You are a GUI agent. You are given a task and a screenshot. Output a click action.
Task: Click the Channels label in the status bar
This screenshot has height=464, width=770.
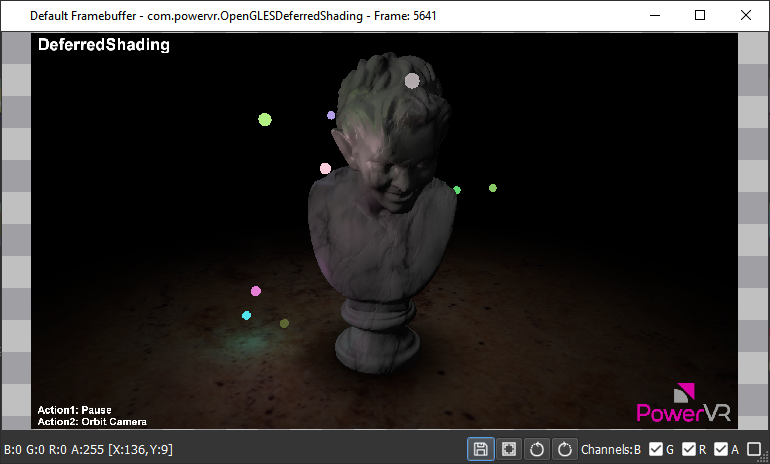607,450
